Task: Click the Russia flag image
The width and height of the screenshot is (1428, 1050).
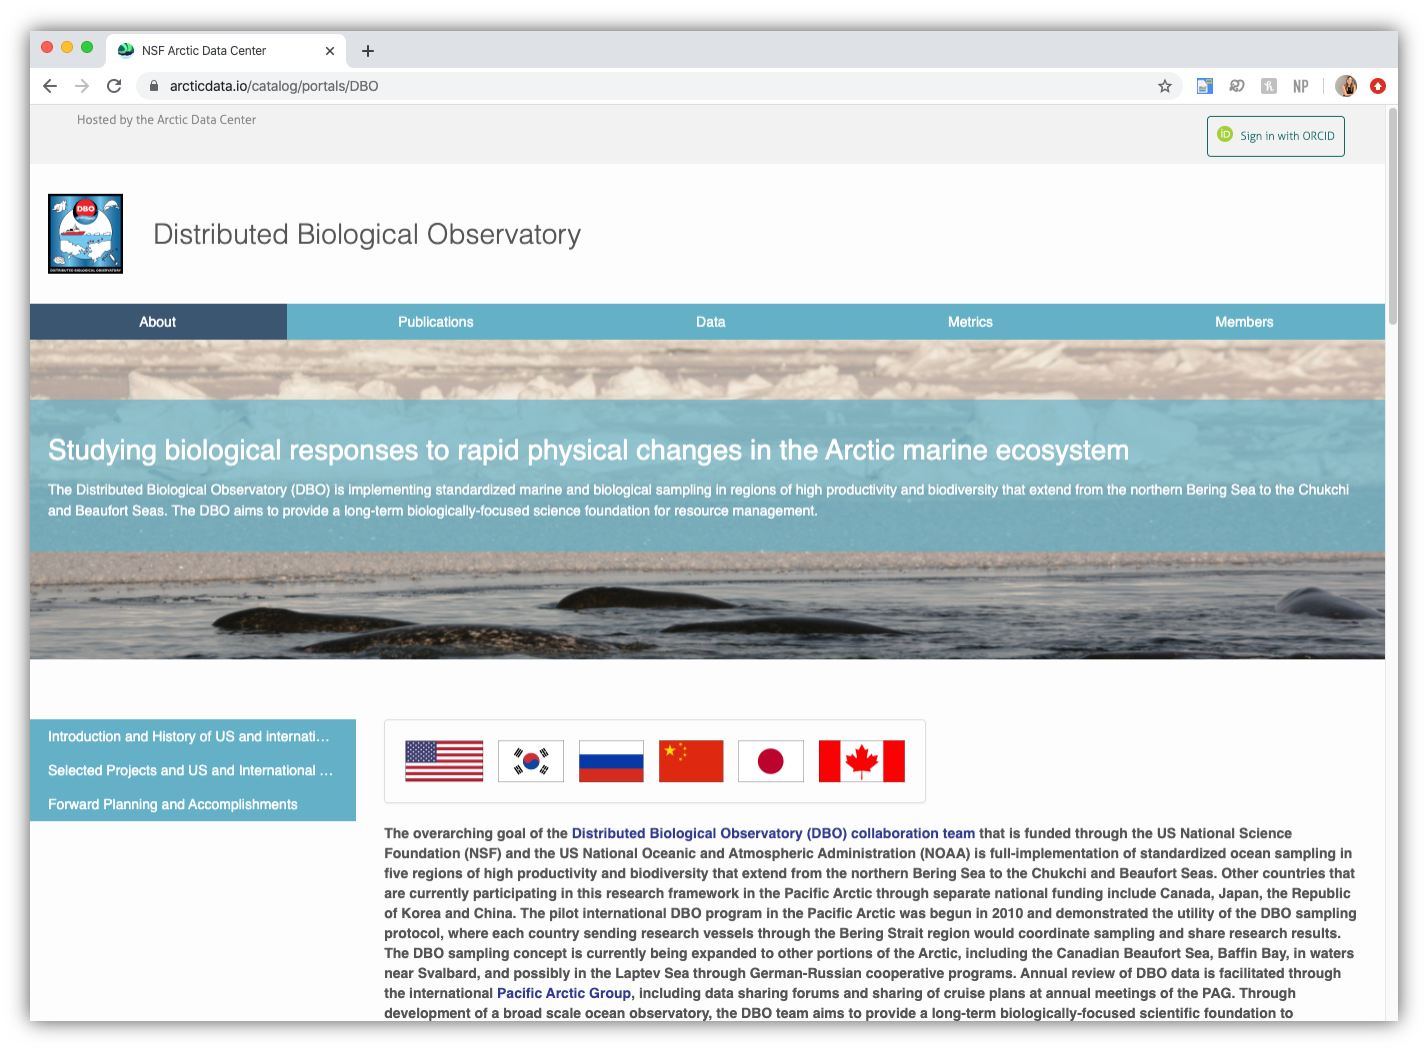Action: point(611,761)
